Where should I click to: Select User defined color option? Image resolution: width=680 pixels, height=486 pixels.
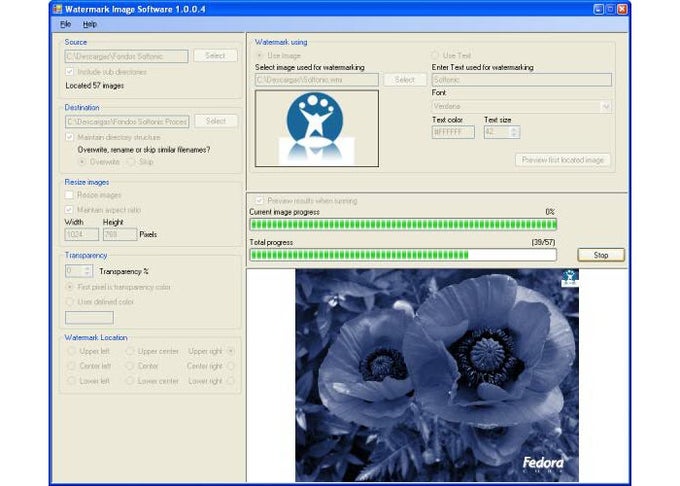tap(69, 302)
